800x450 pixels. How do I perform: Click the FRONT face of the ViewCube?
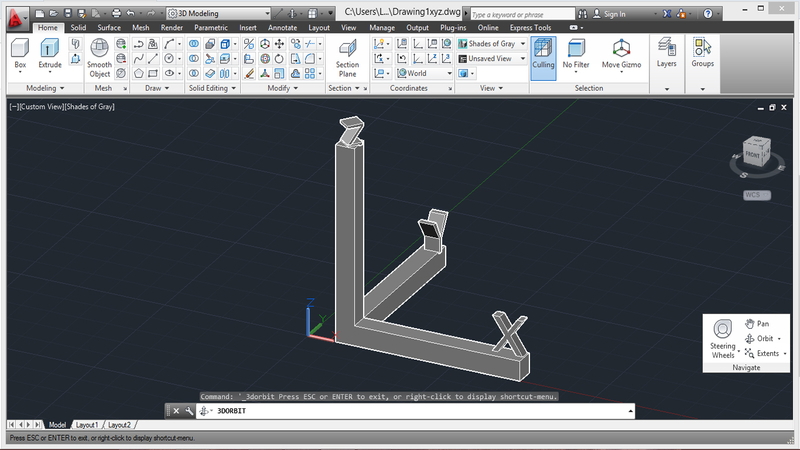click(753, 154)
